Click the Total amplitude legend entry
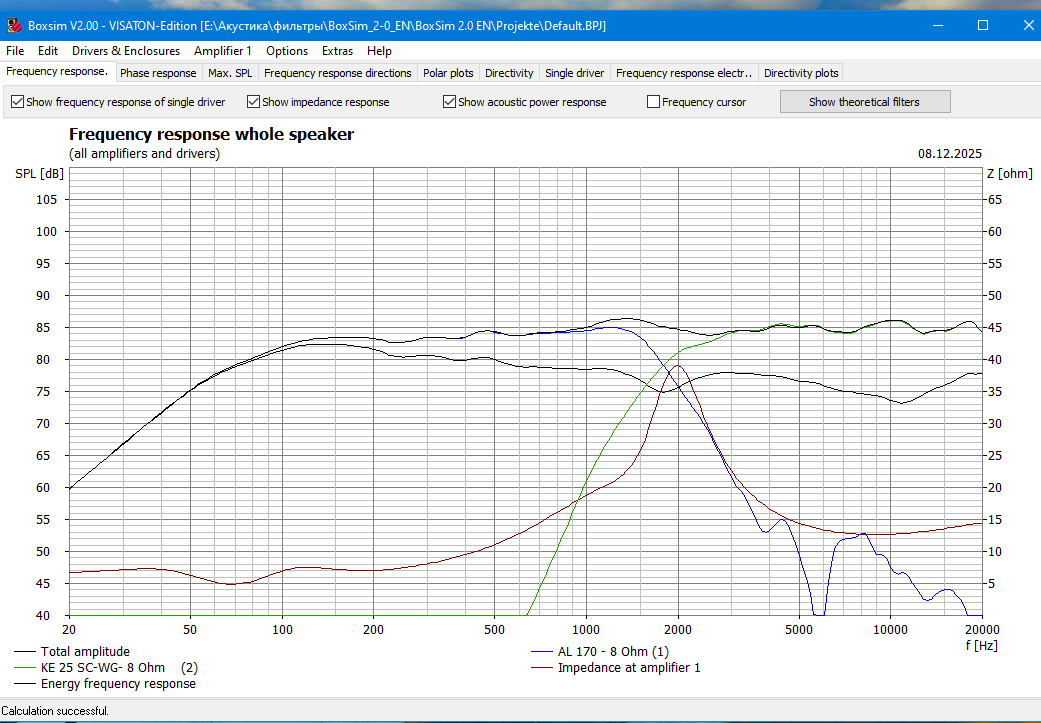 (72, 651)
